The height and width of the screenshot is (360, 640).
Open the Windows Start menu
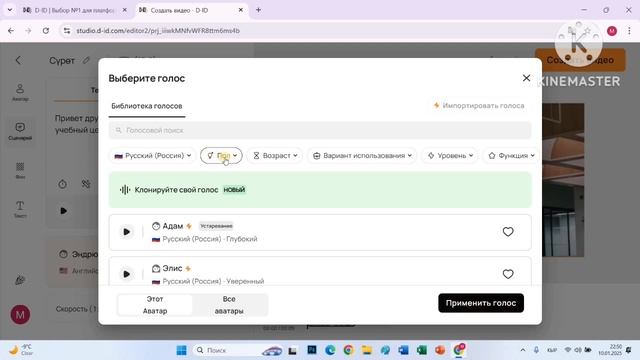[181, 350]
